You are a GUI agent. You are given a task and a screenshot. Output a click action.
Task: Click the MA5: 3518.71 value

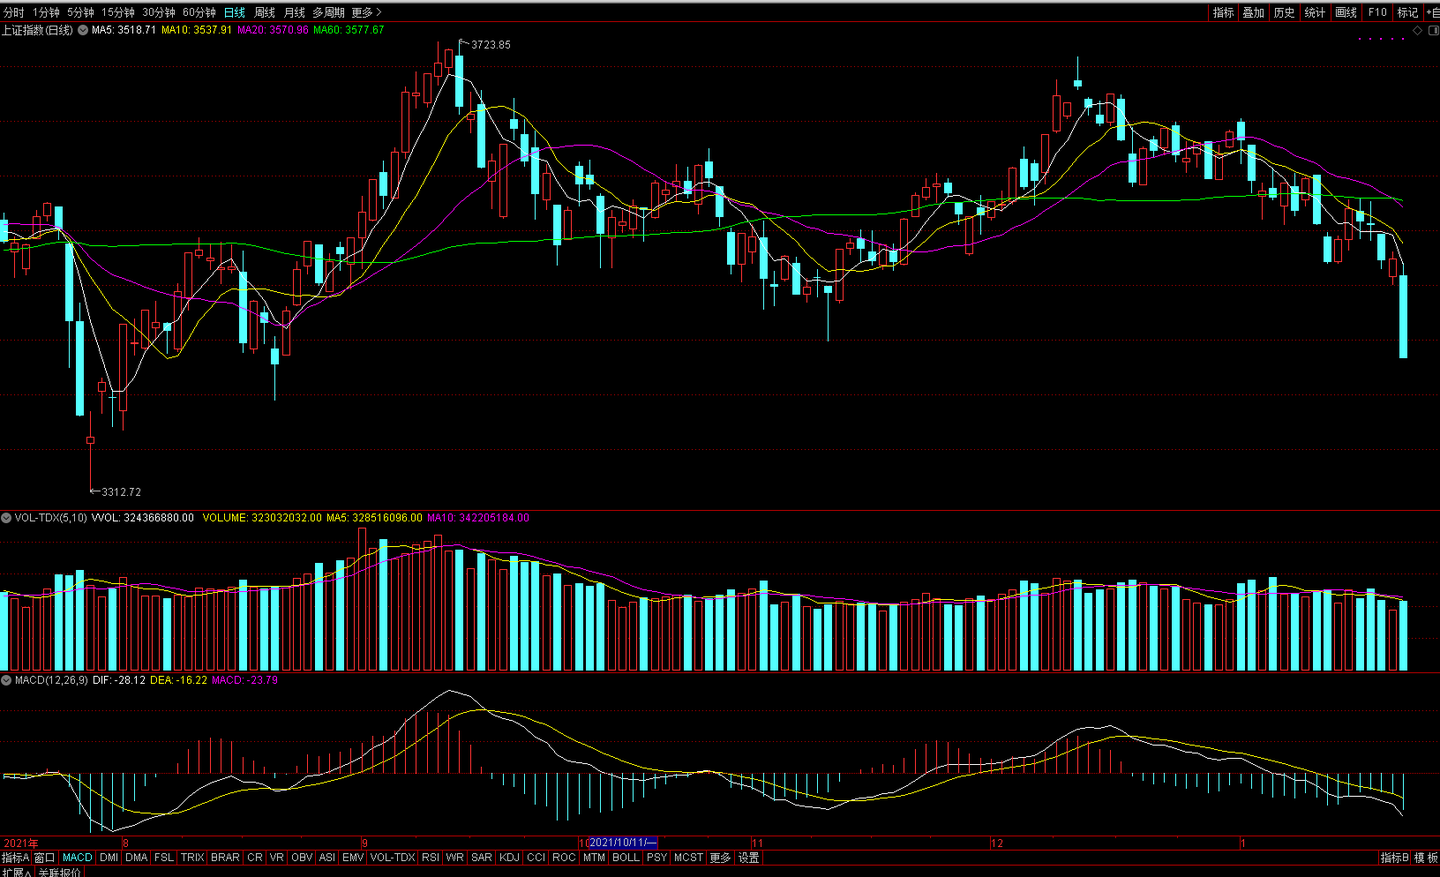pyautogui.click(x=124, y=30)
